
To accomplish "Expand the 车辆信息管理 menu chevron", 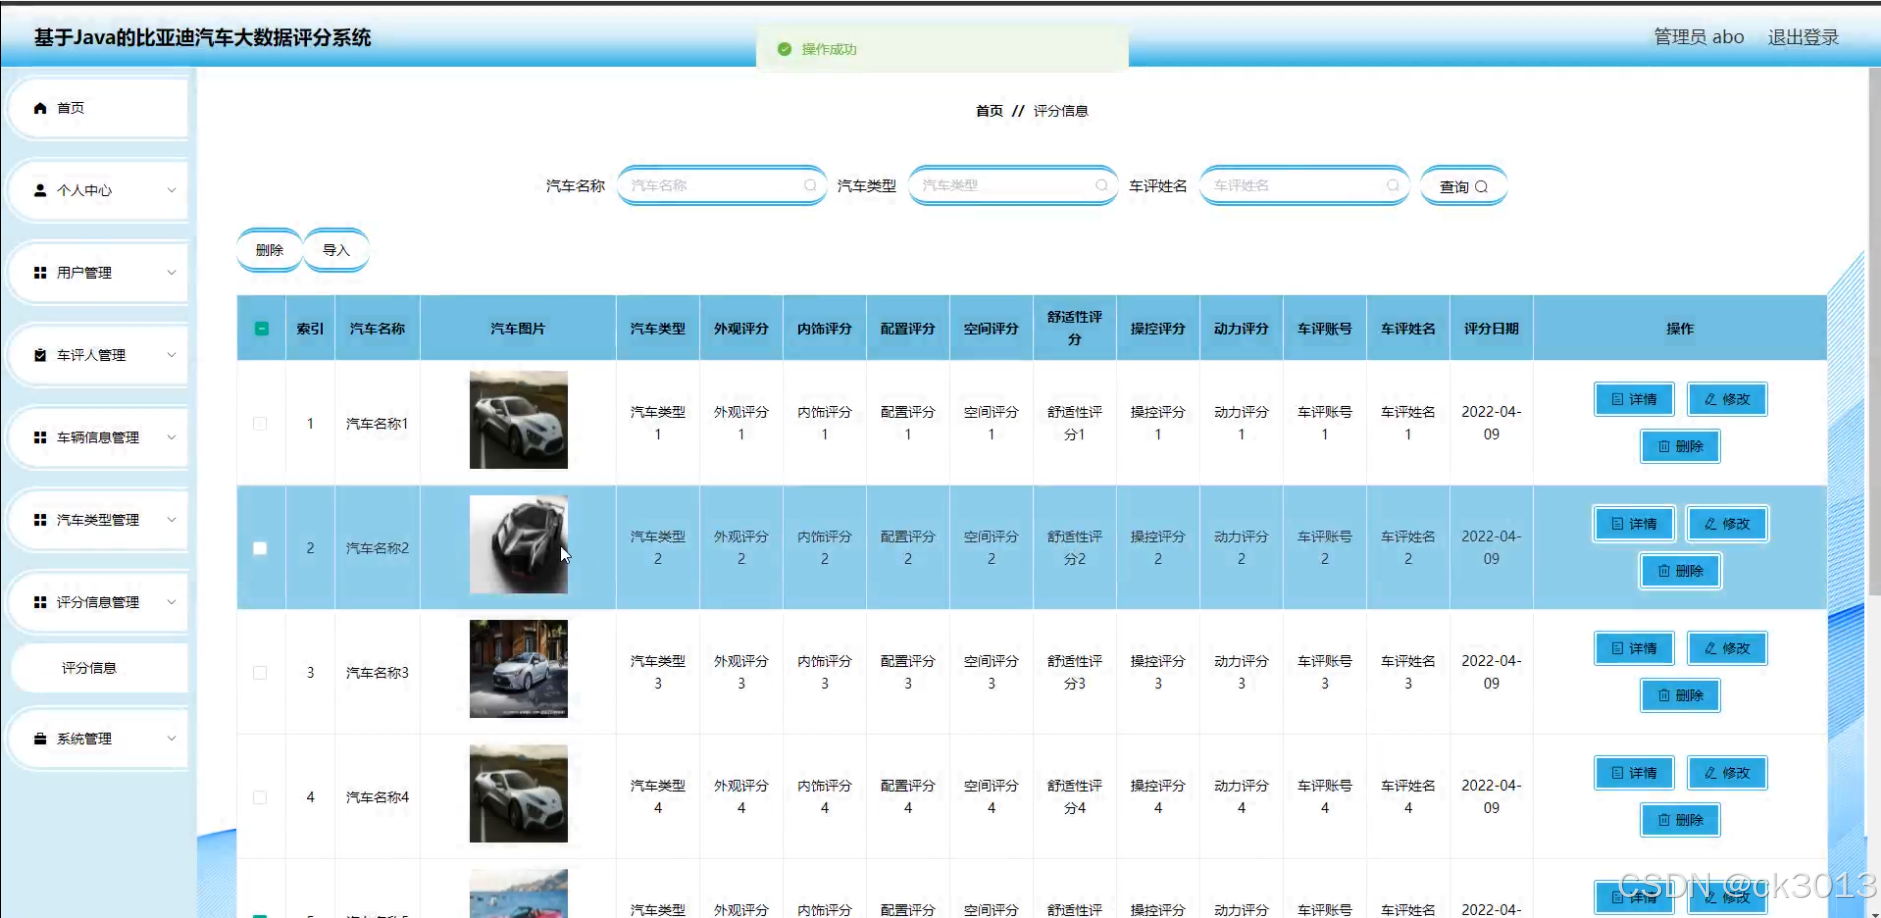I will (x=172, y=437).
